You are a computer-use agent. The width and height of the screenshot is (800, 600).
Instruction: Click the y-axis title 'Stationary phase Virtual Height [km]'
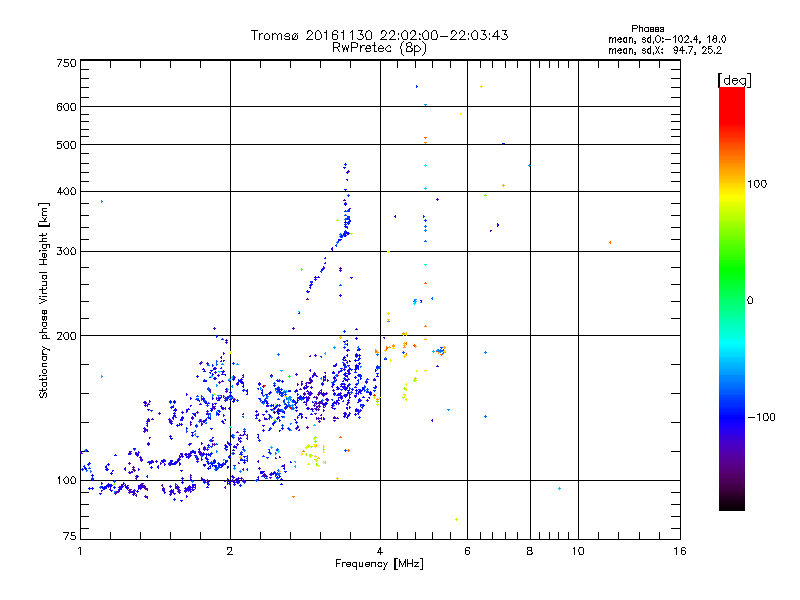[44, 300]
